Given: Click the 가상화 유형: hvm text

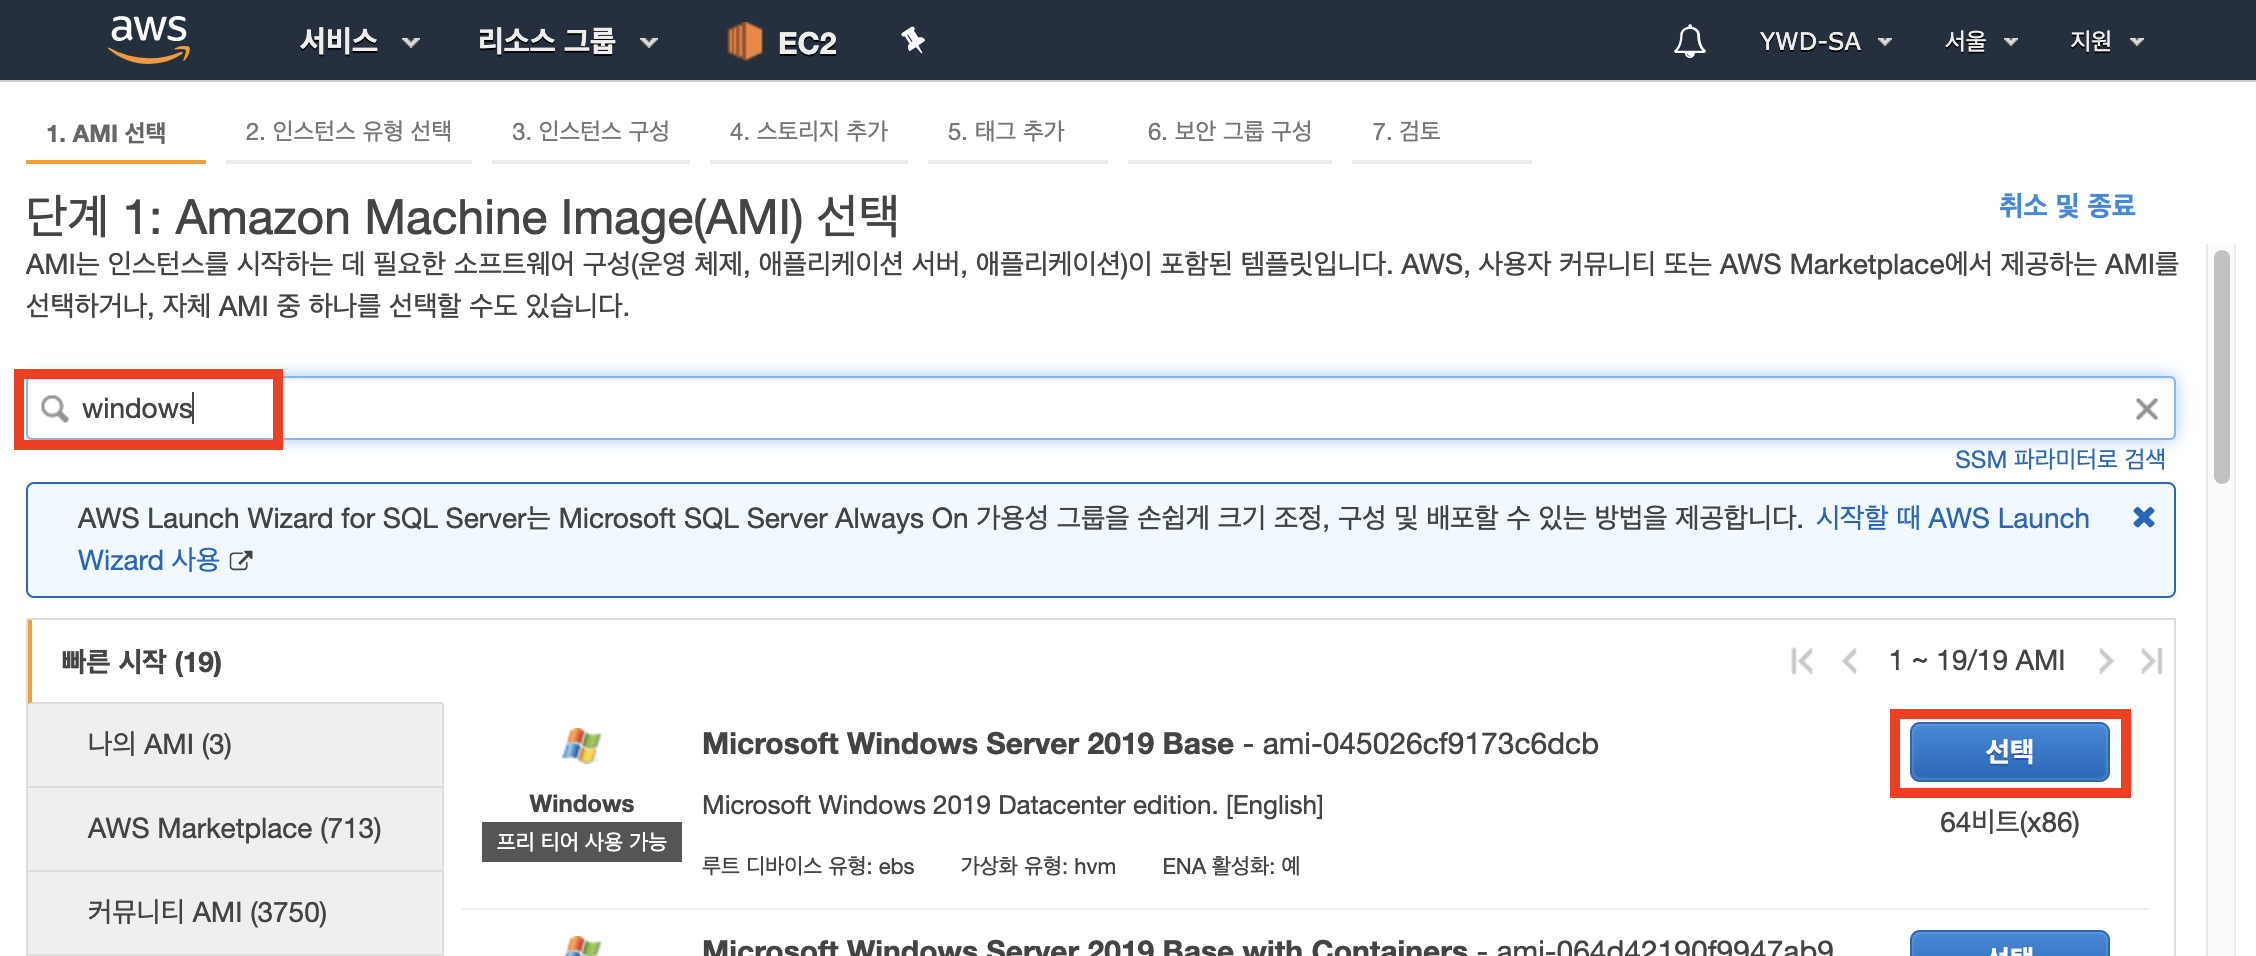Looking at the screenshot, I should pyautogui.click(x=1038, y=866).
